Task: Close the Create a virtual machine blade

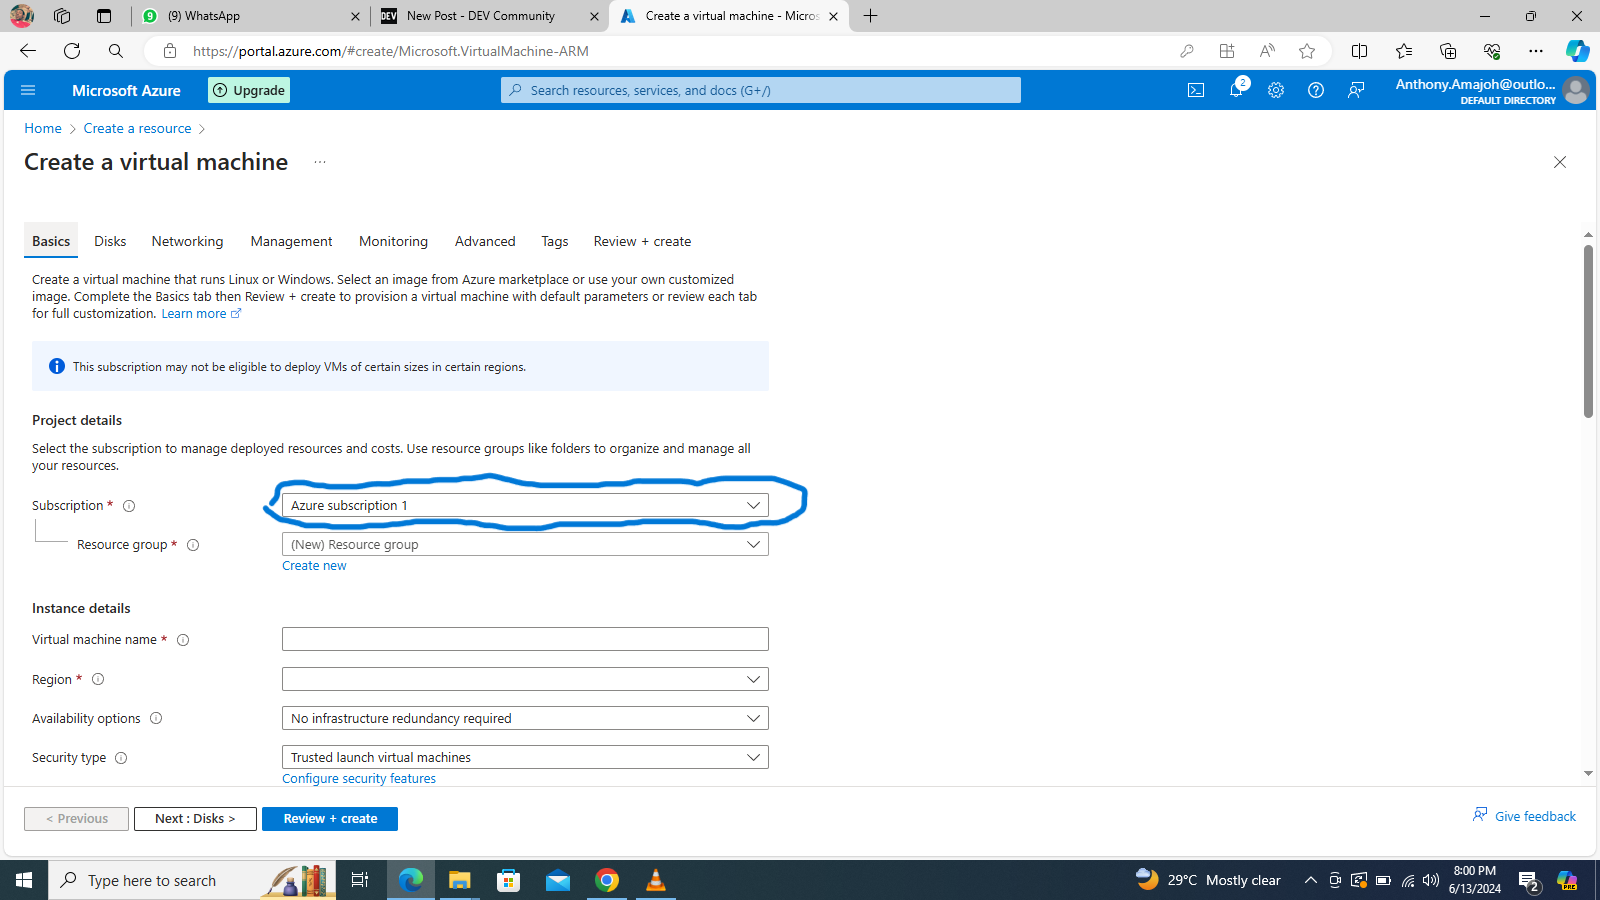Action: [1560, 162]
